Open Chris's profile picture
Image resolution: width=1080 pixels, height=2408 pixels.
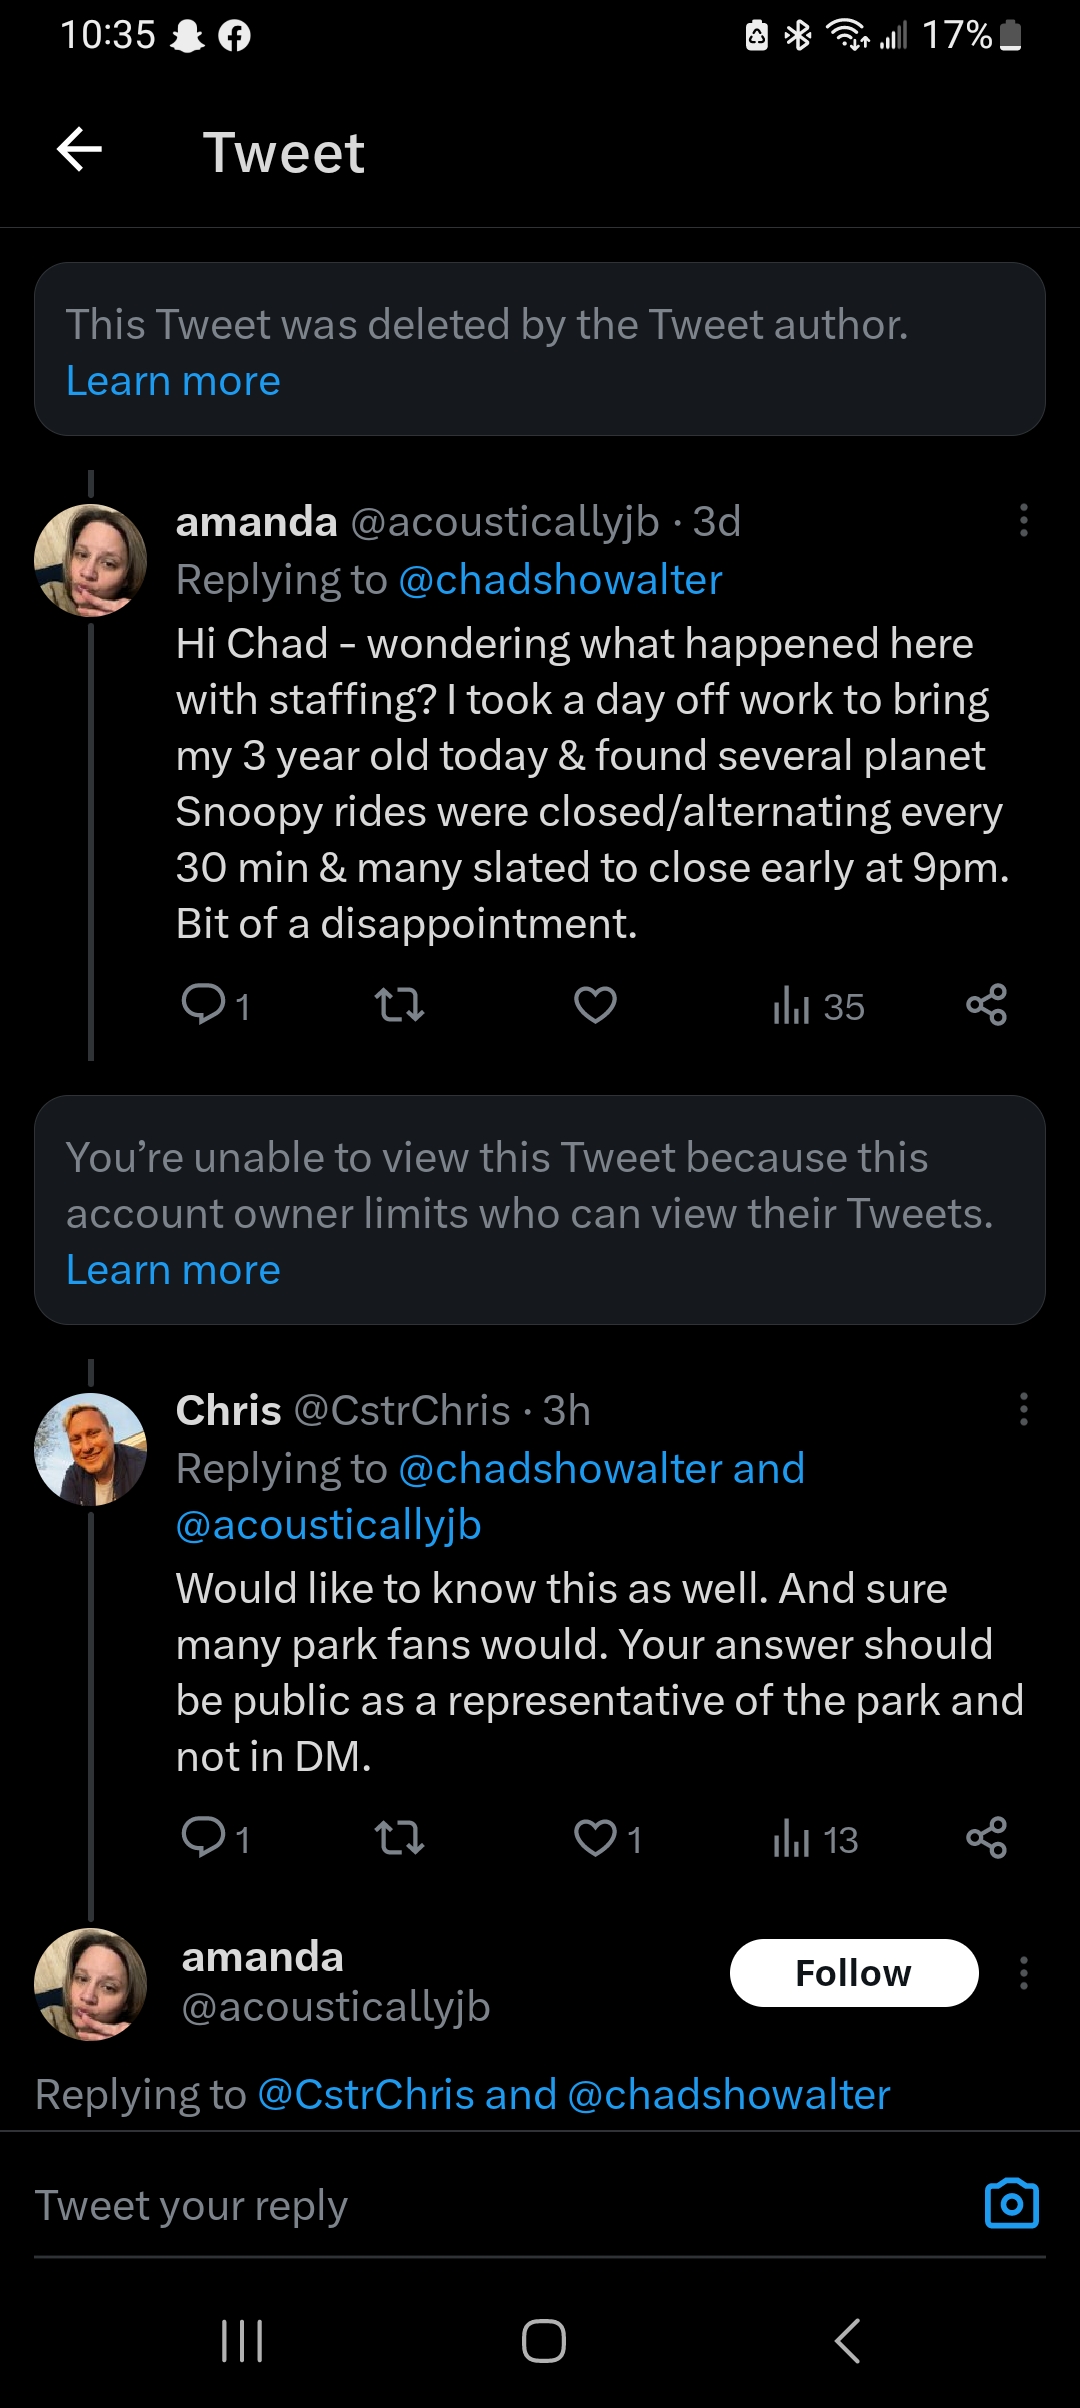pos(91,1449)
